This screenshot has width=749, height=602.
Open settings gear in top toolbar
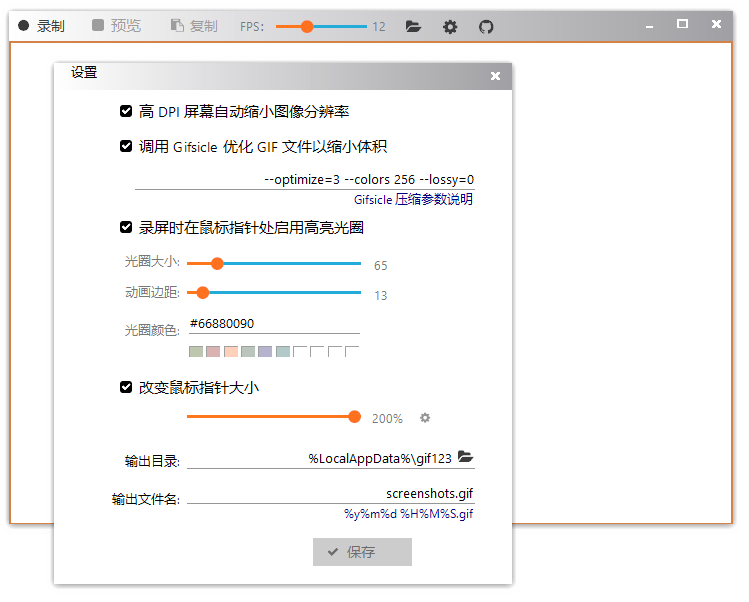click(450, 27)
